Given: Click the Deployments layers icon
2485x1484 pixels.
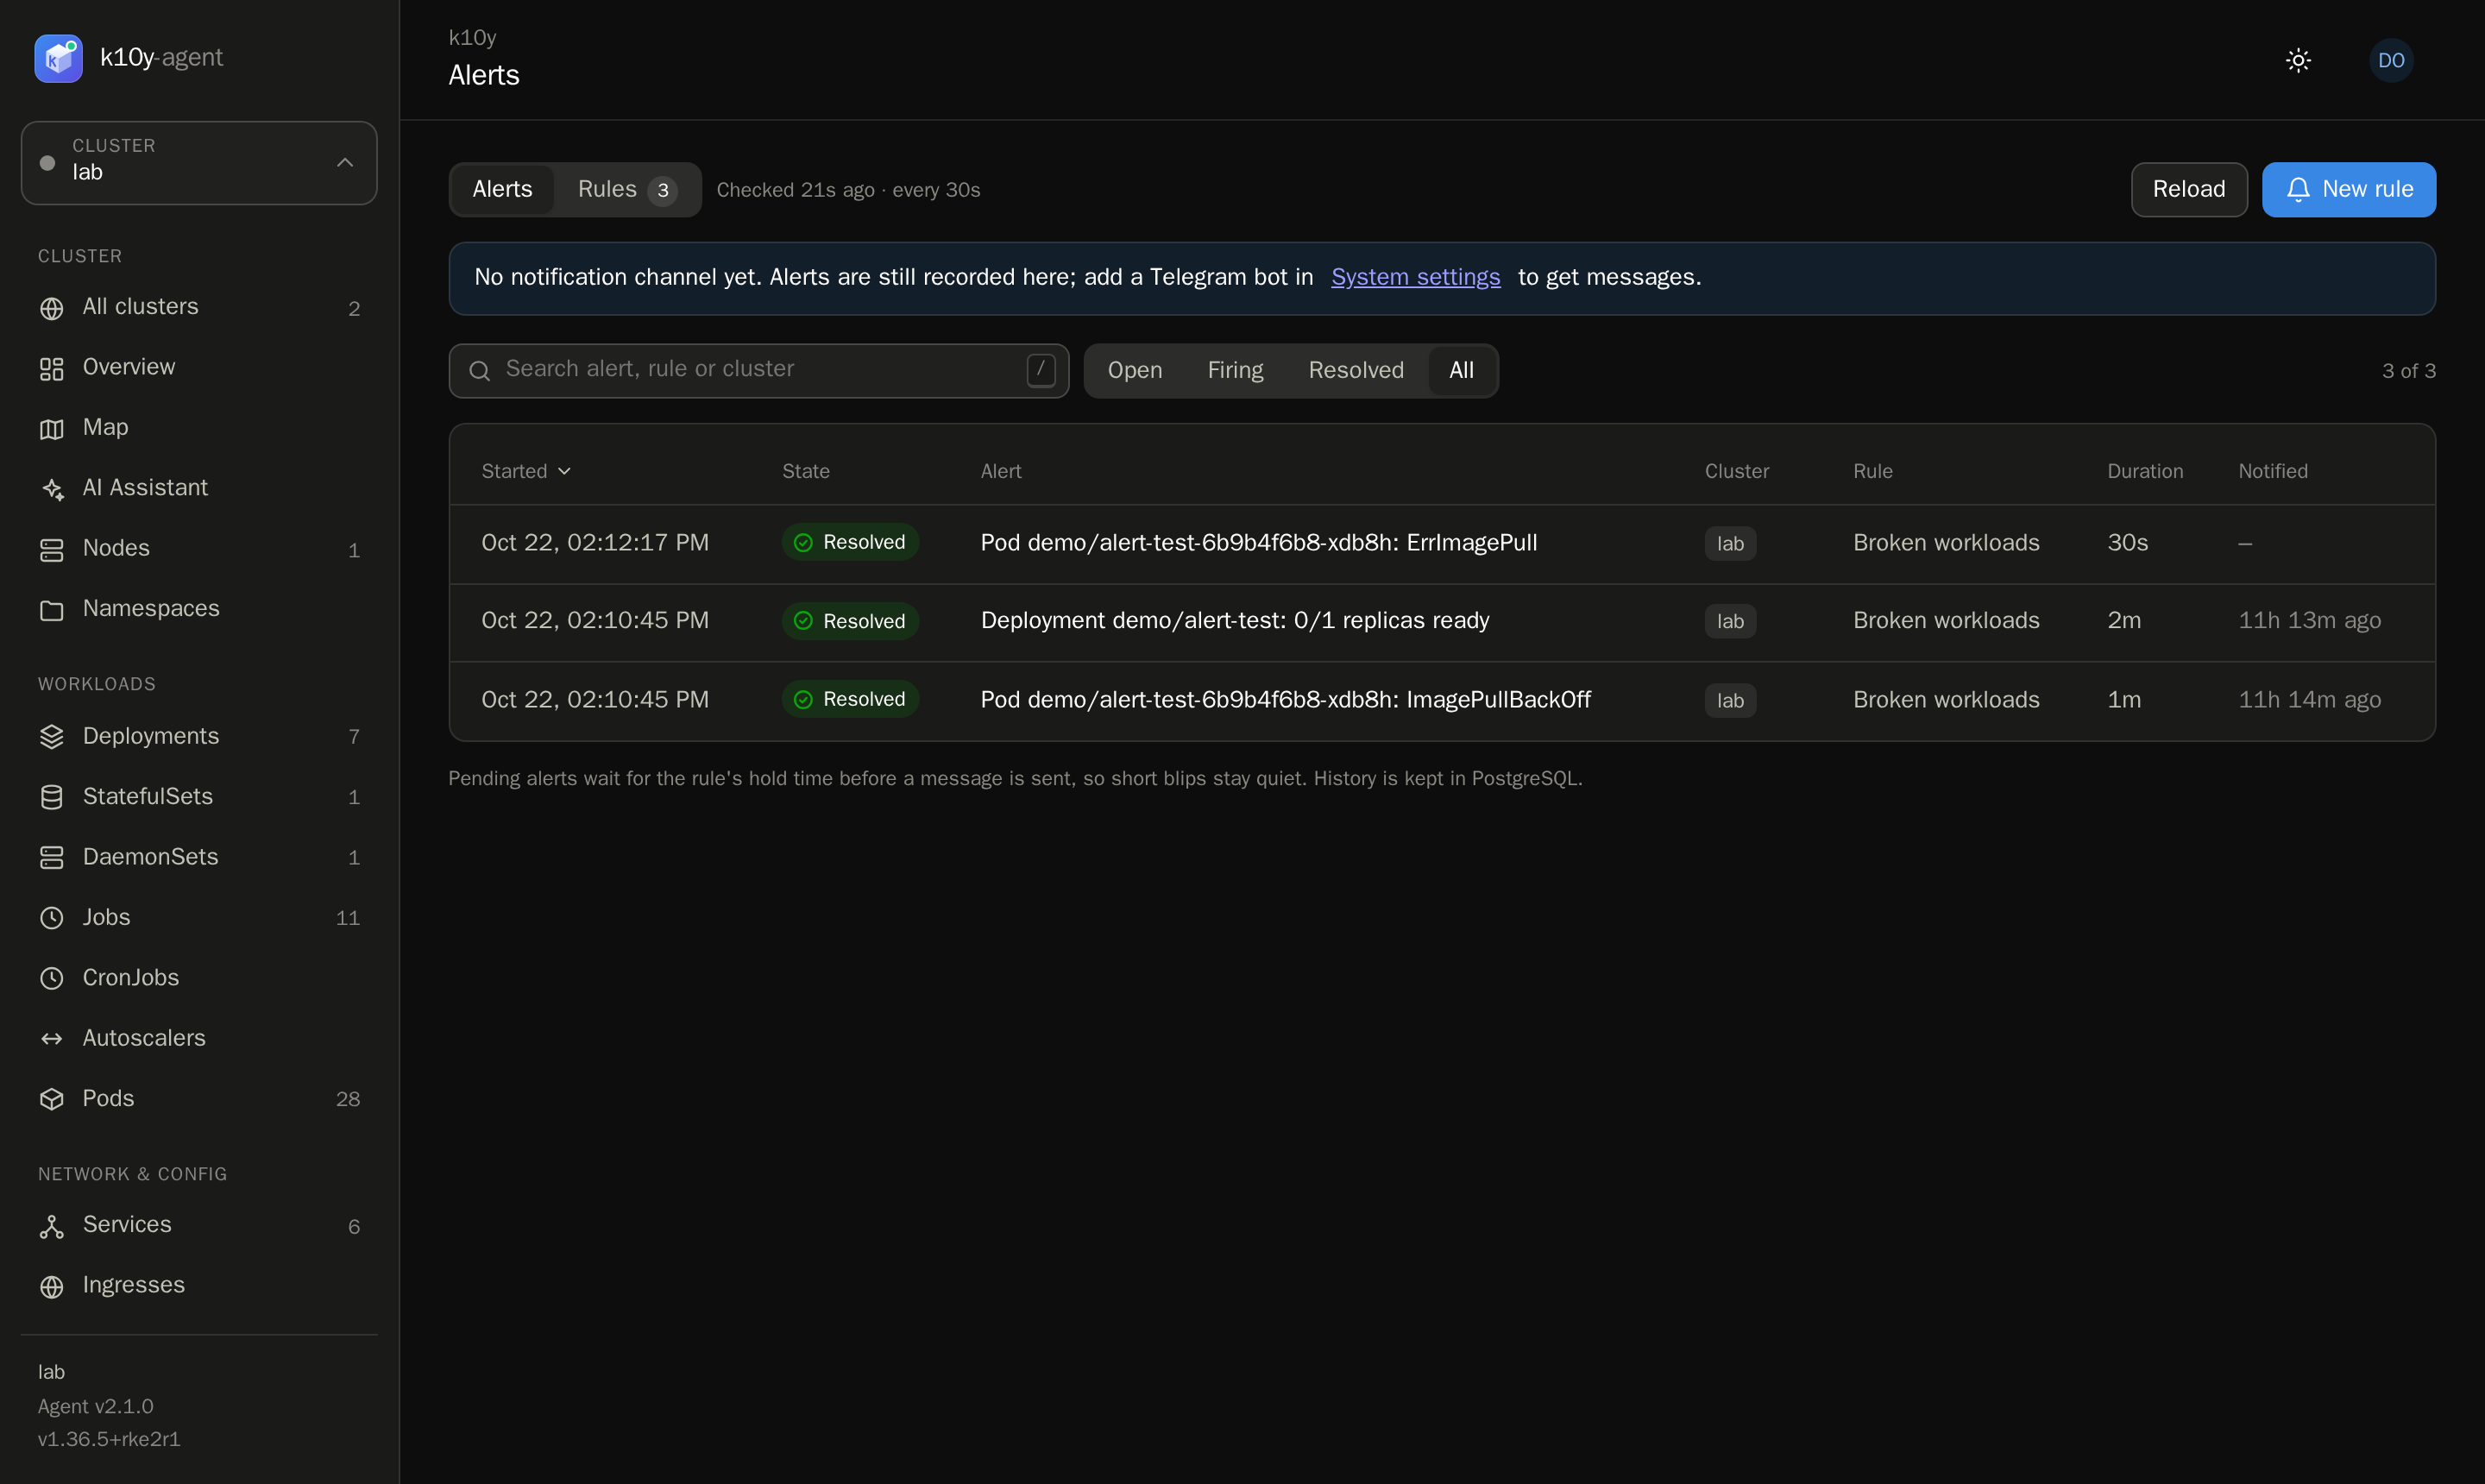Looking at the screenshot, I should tap(52, 737).
